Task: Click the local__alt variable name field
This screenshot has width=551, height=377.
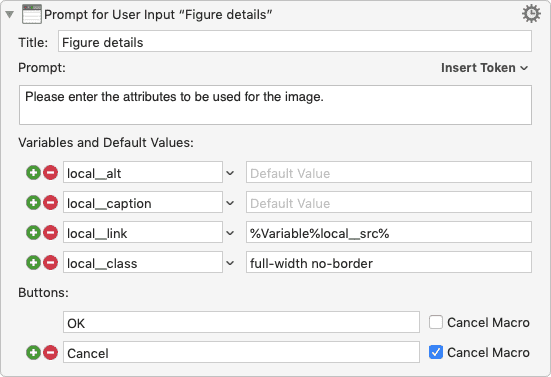Action: click(143, 172)
